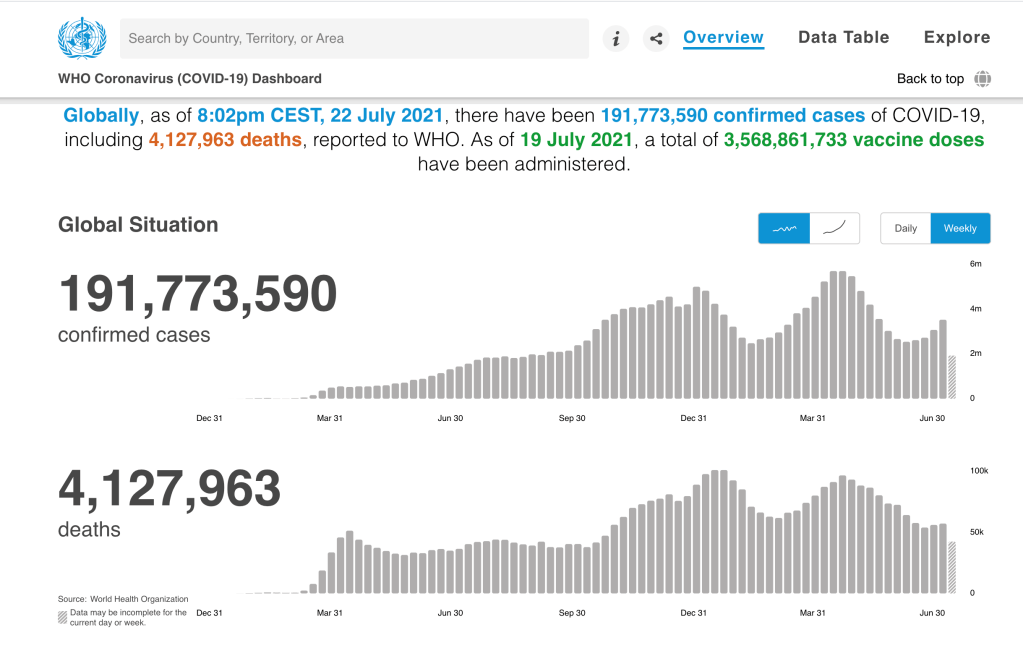Viewport: 1023px width, 669px height.
Task: Select the wavy-line chart view icon
Action: pos(784,228)
